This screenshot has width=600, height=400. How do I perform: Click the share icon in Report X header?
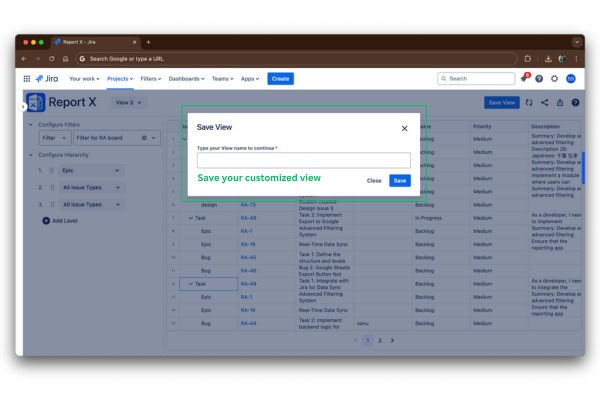(545, 103)
